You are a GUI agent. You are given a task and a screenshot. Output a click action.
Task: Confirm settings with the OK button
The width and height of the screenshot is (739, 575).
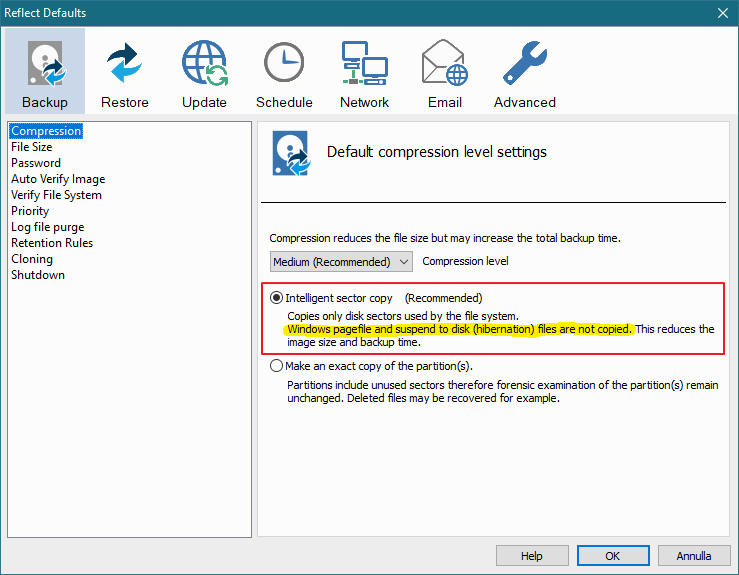pyautogui.click(x=613, y=556)
